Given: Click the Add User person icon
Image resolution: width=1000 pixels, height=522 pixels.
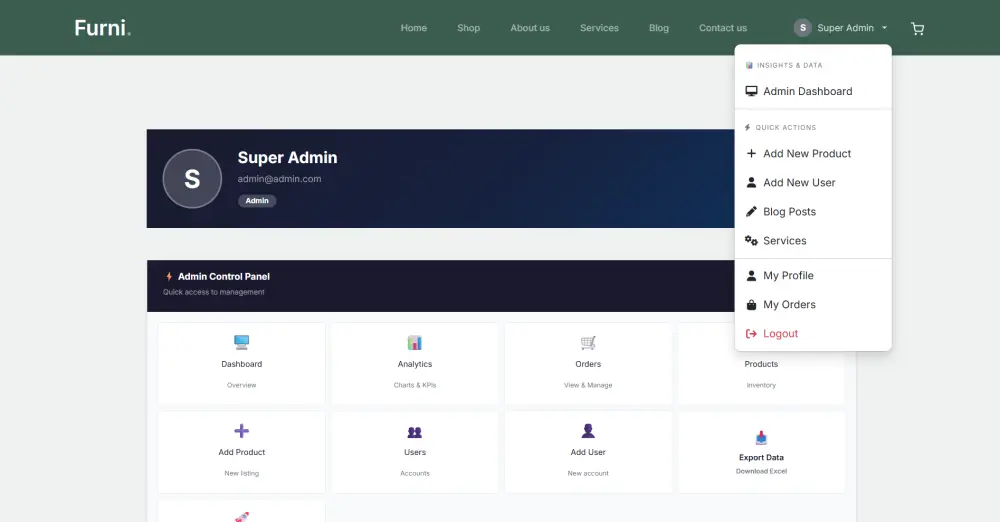Looking at the screenshot, I should (588, 431).
